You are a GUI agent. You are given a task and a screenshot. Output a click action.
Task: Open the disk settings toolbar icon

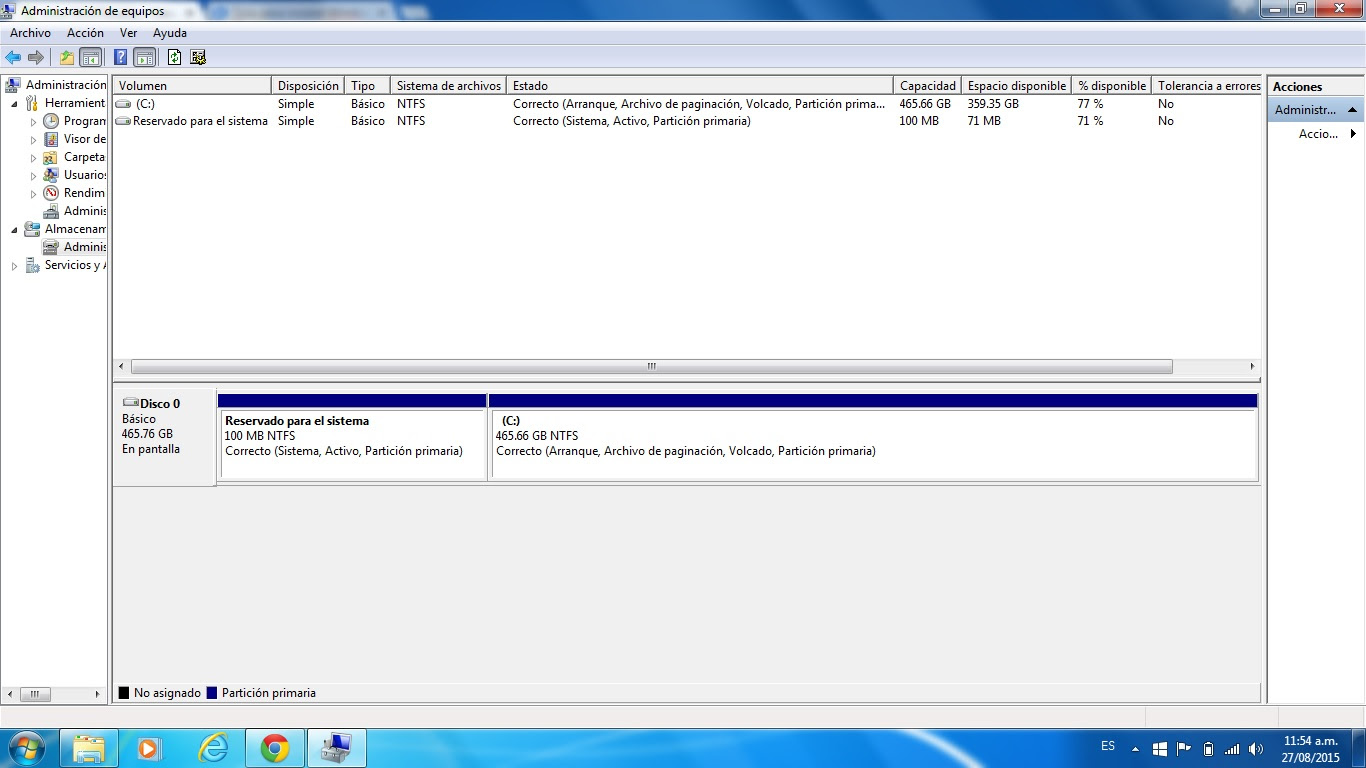[198, 57]
